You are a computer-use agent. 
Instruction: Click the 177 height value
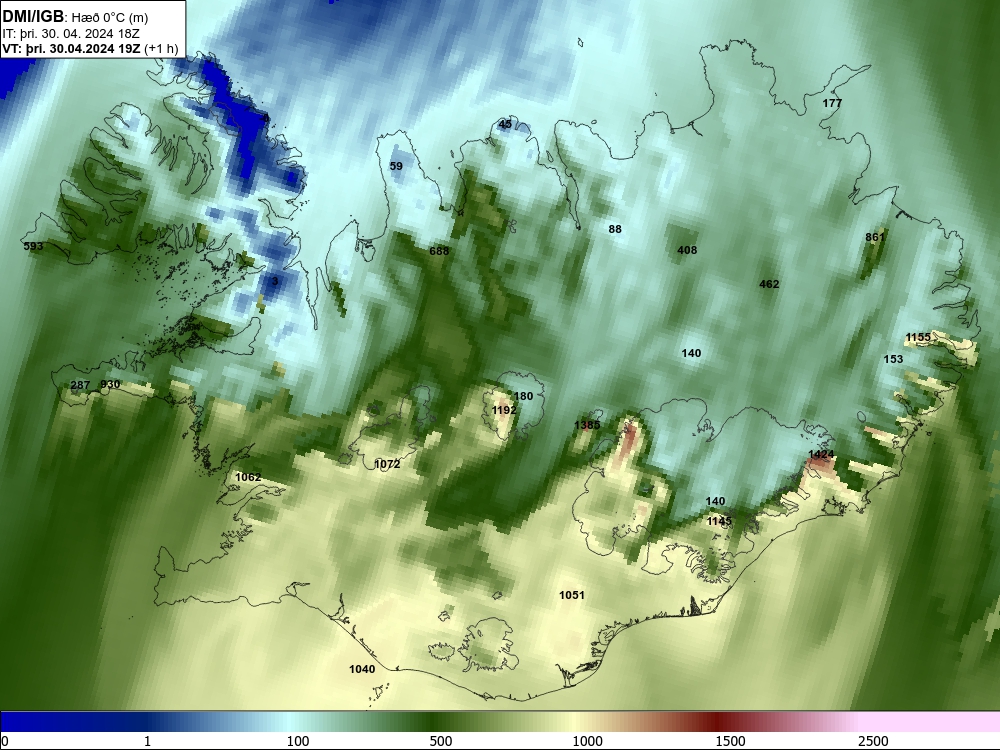pyautogui.click(x=832, y=103)
